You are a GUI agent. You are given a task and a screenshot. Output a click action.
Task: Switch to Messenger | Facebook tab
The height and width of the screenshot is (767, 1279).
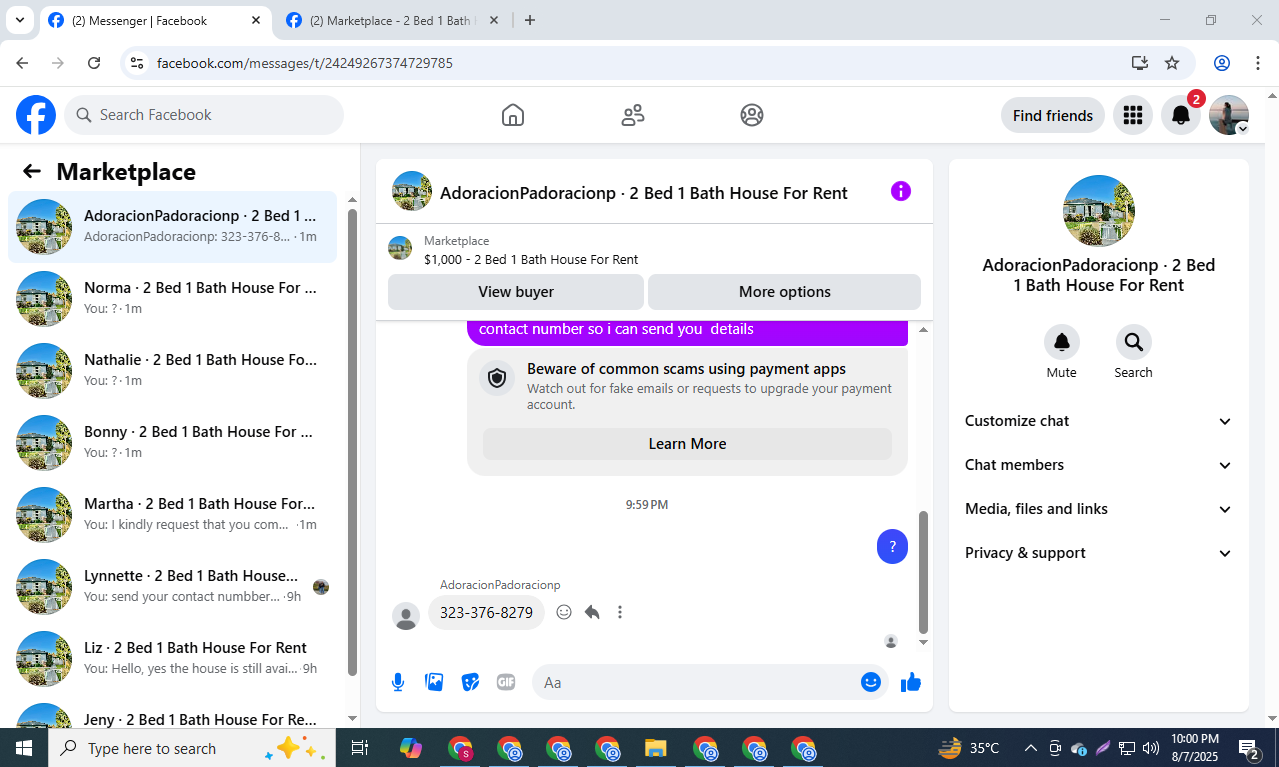point(155,20)
